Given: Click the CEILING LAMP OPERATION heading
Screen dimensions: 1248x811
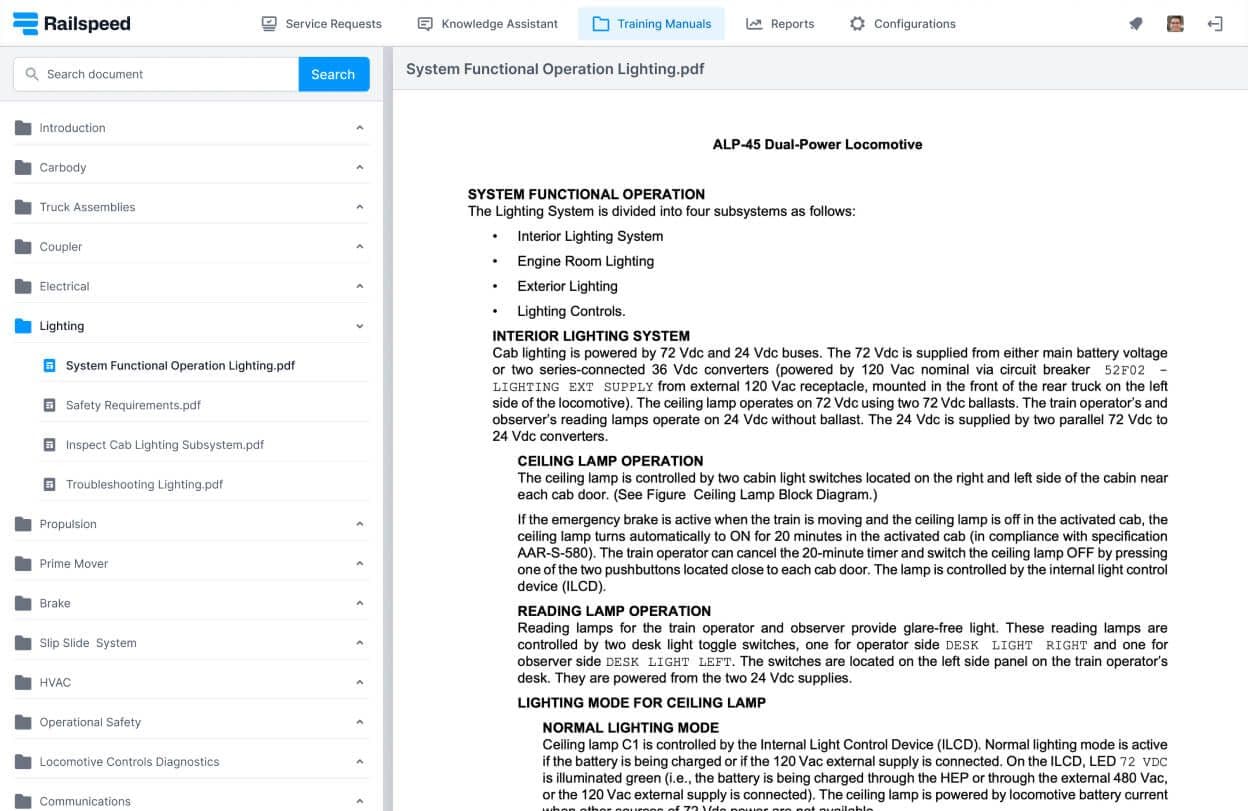Looking at the screenshot, I should point(610,461).
